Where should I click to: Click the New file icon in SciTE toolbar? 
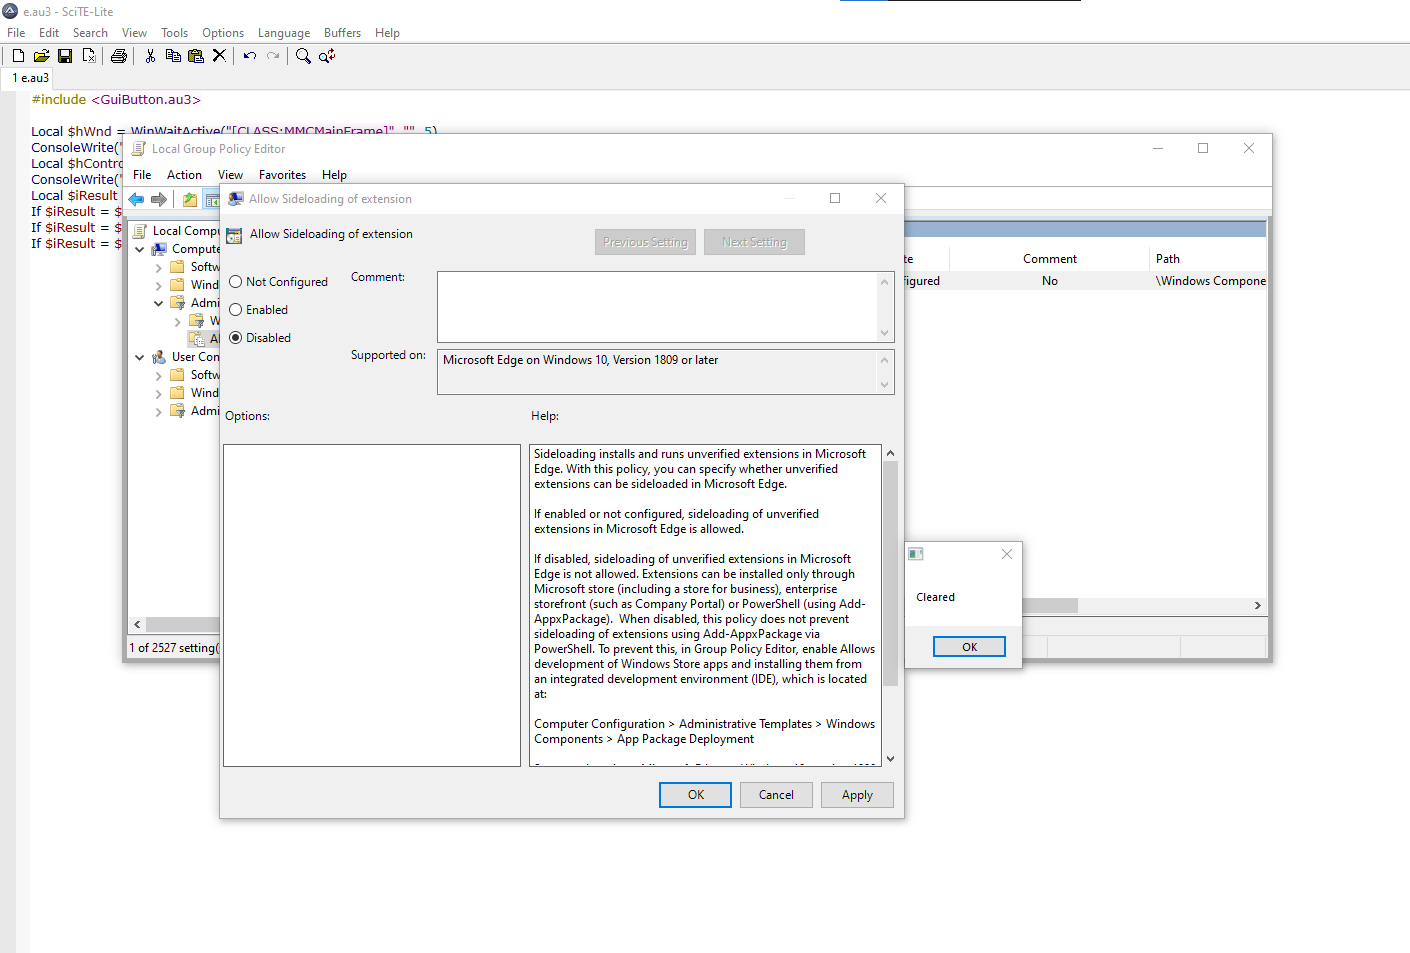(x=18, y=56)
